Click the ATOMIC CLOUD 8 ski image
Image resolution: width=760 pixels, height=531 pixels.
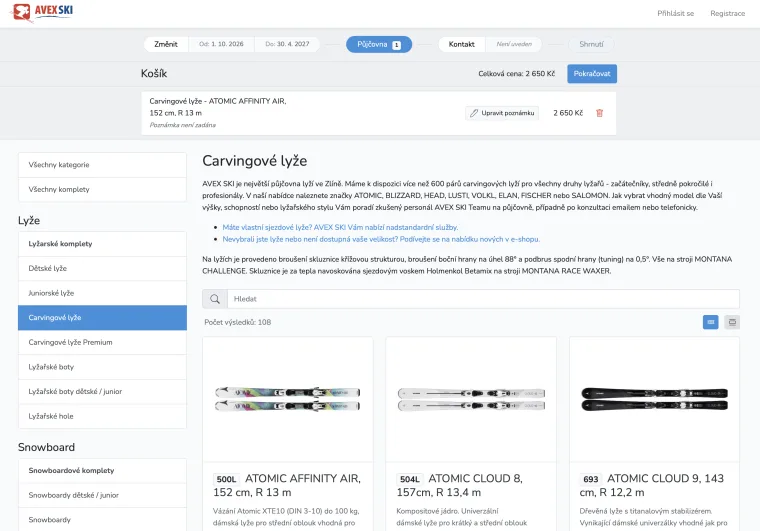pos(471,399)
